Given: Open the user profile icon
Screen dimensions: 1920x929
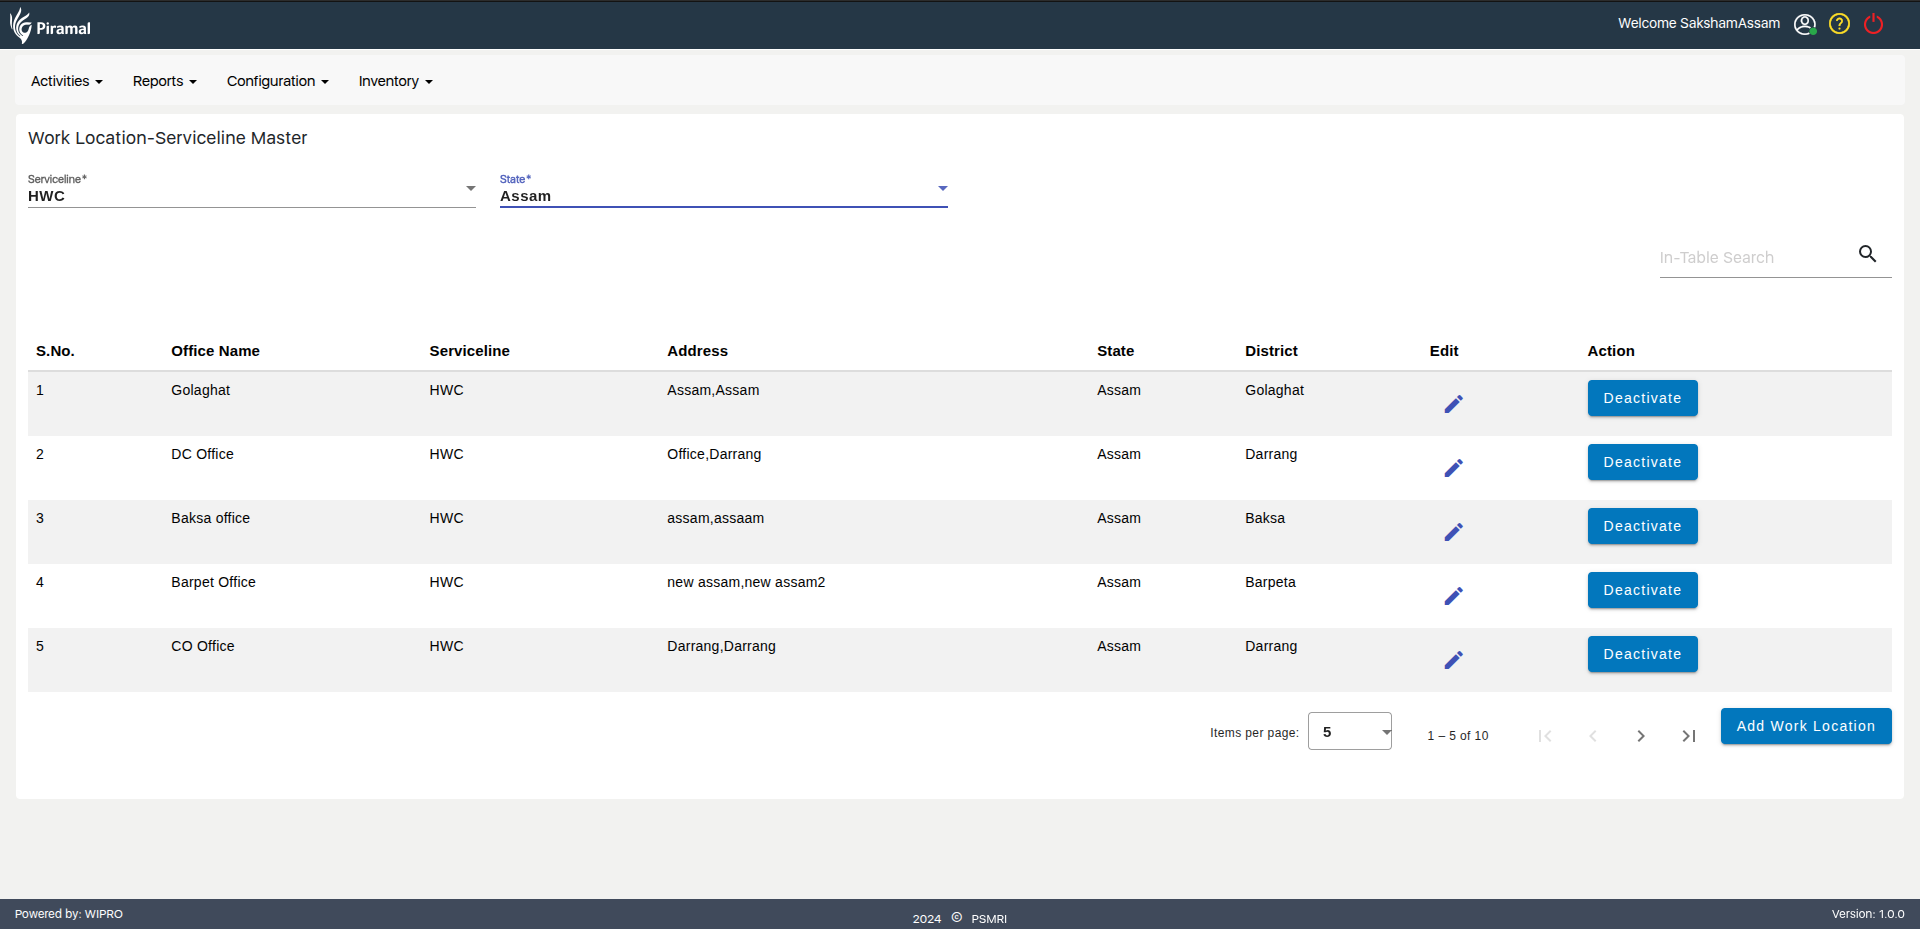Looking at the screenshot, I should (1804, 24).
